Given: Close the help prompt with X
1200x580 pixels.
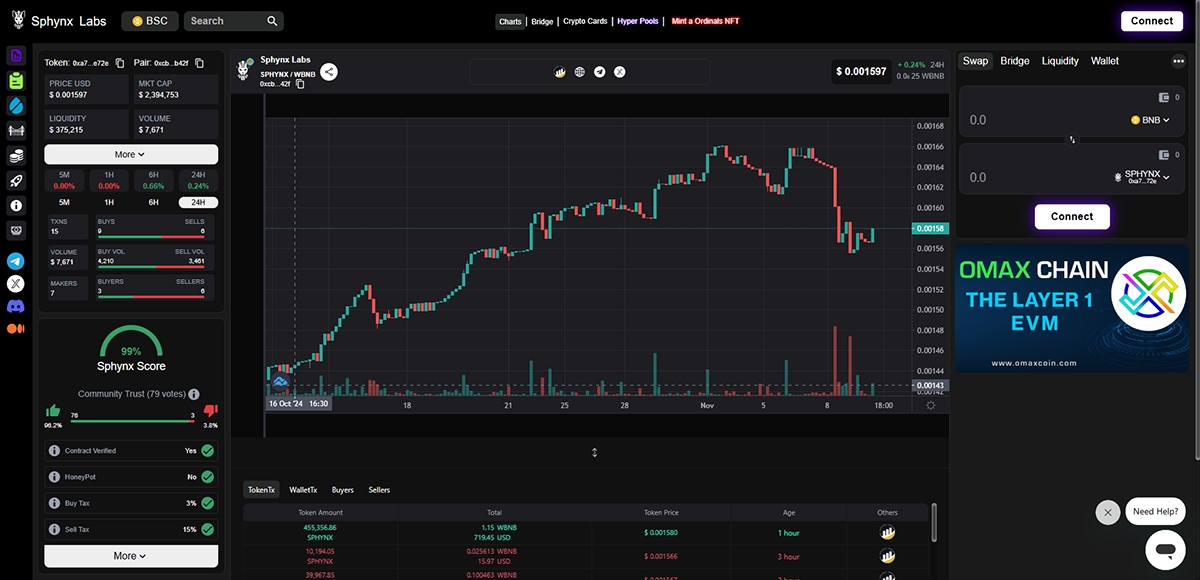Looking at the screenshot, I should pos(1107,513).
